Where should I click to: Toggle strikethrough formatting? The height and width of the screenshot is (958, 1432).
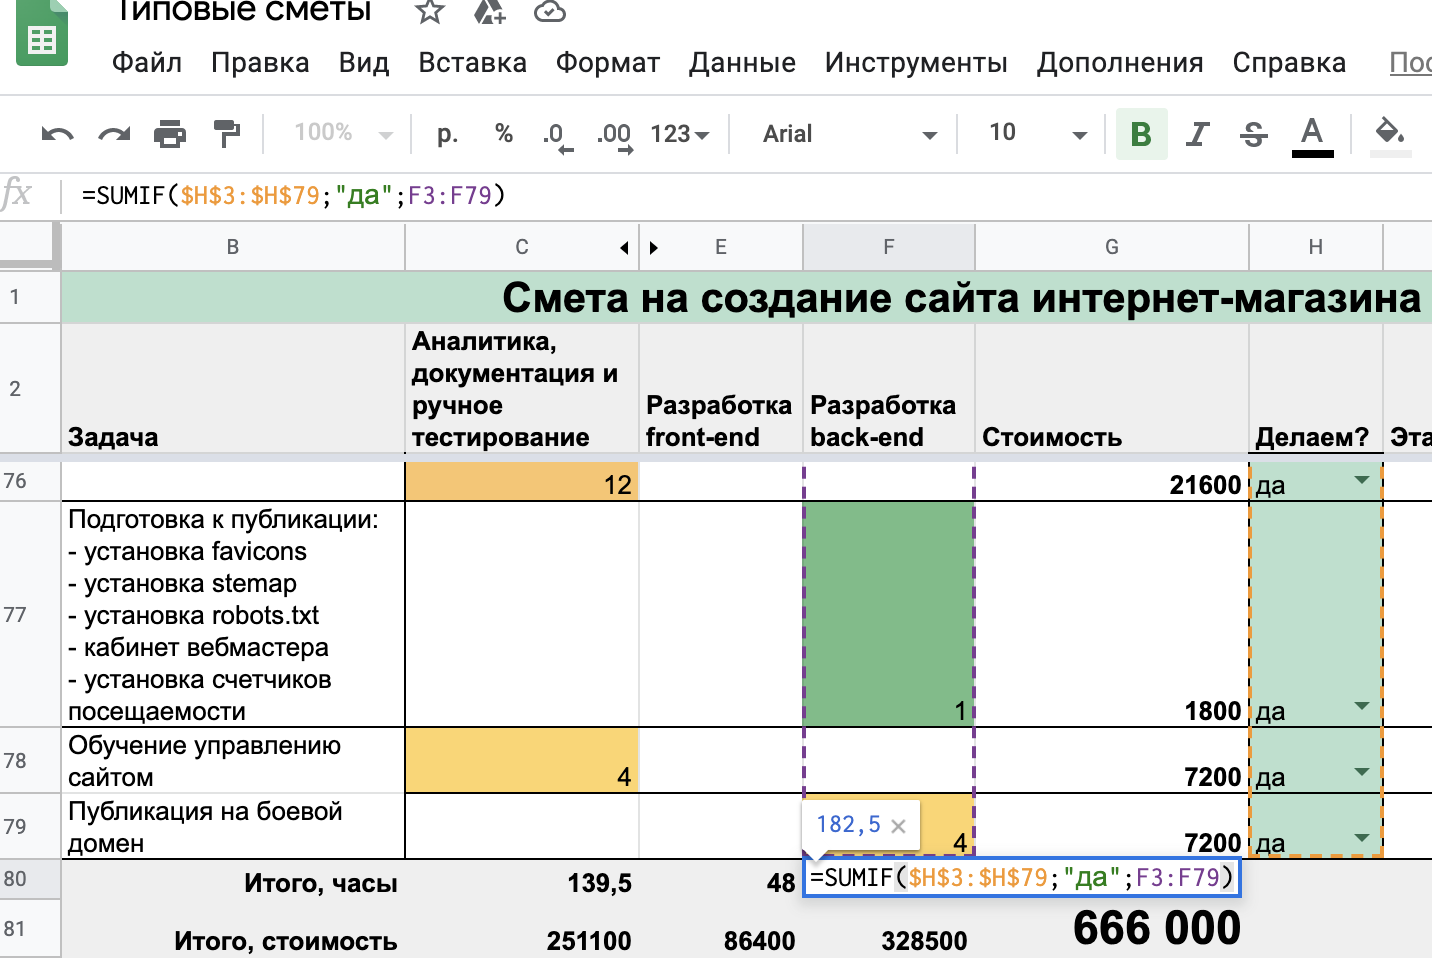pos(1253,134)
